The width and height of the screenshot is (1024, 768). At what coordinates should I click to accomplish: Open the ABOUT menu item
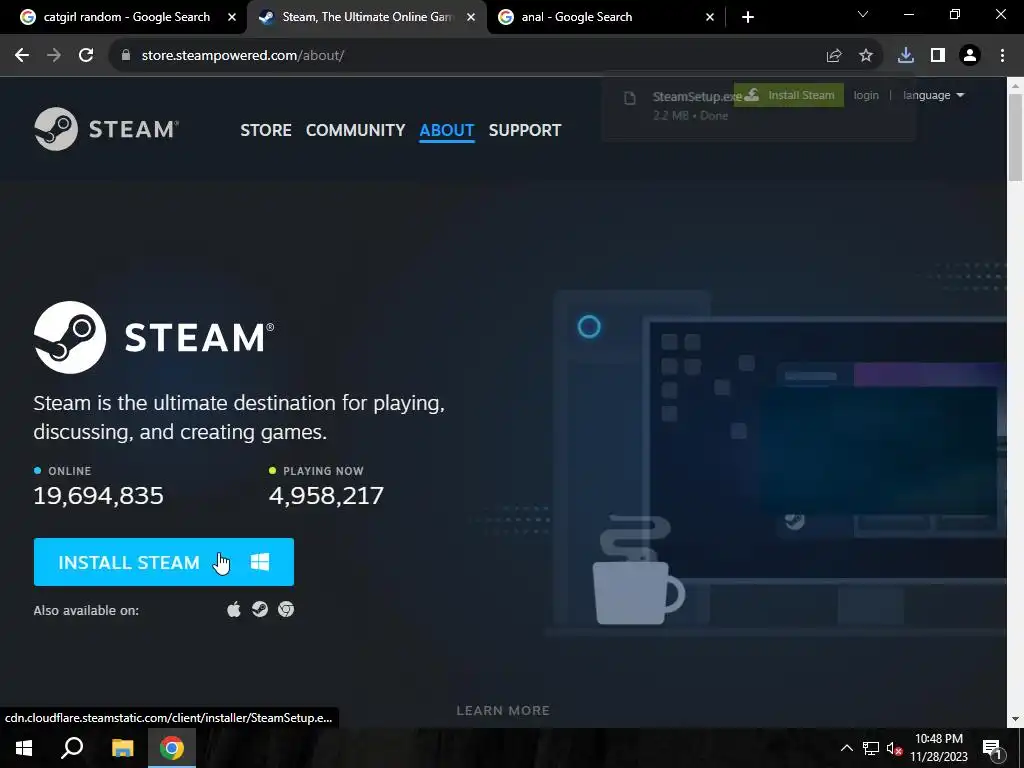tap(447, 130)
